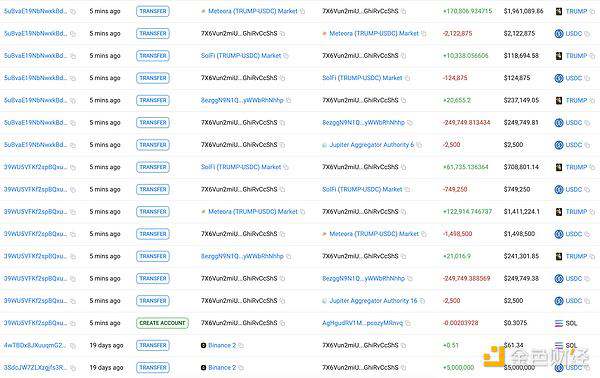
Task: Open Meteora (TRUMP-USDC) Market in +122,914.746737 row
Action: click(253, 212)
